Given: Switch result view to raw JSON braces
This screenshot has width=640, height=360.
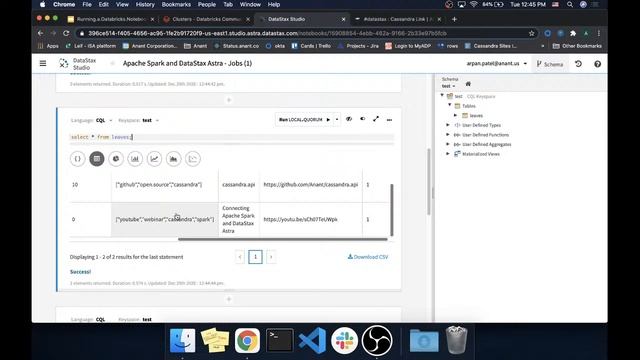Looking at the screenshot, I should coord(78,159).
